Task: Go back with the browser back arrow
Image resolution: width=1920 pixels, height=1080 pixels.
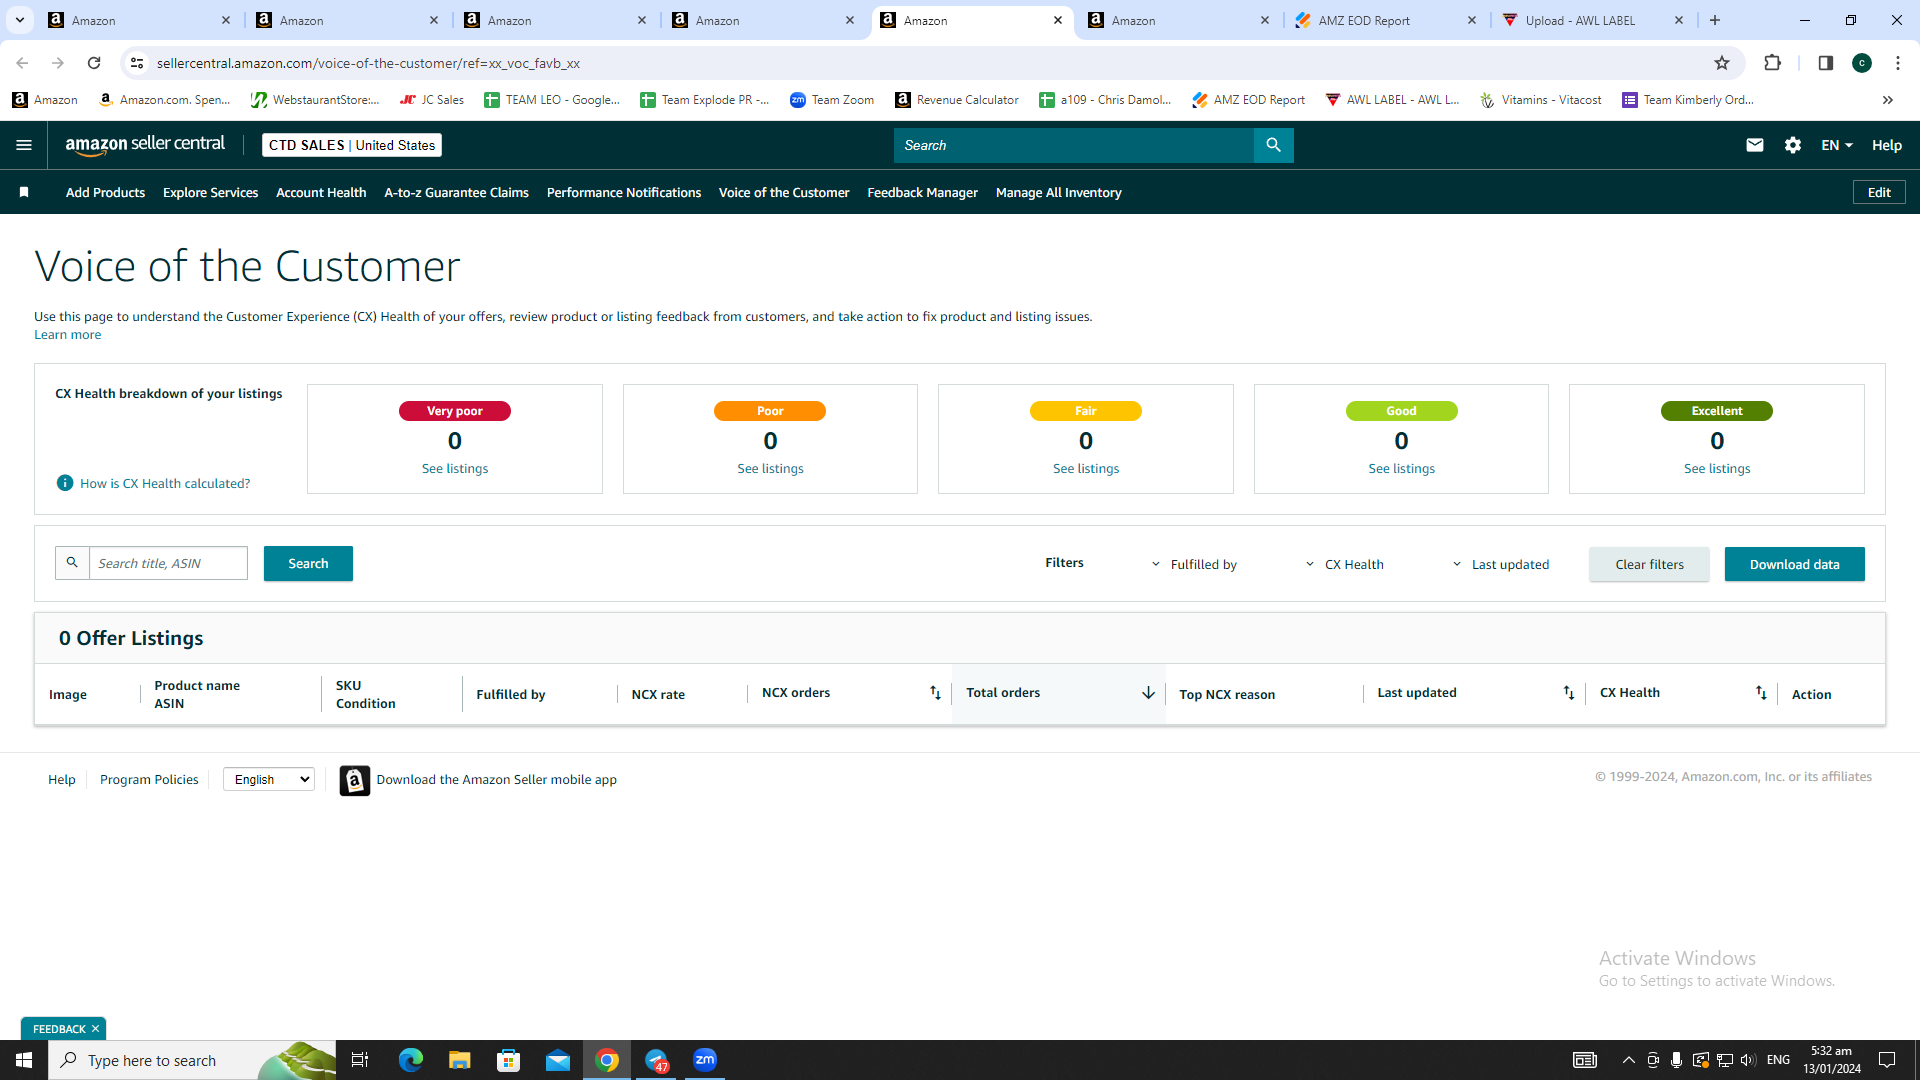Action: pos(22,63)
